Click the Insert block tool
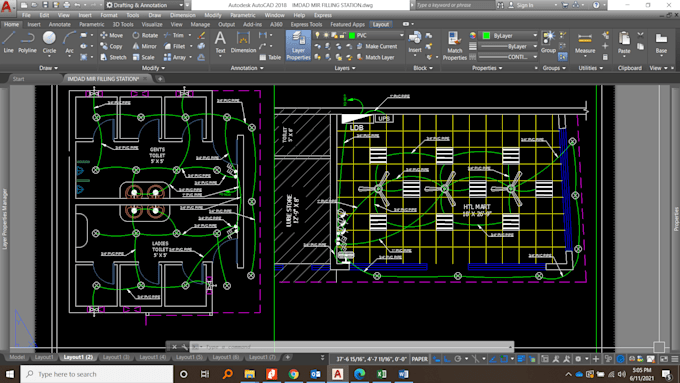680x383 pixels. pyautogui.click(x=415, y=42)
